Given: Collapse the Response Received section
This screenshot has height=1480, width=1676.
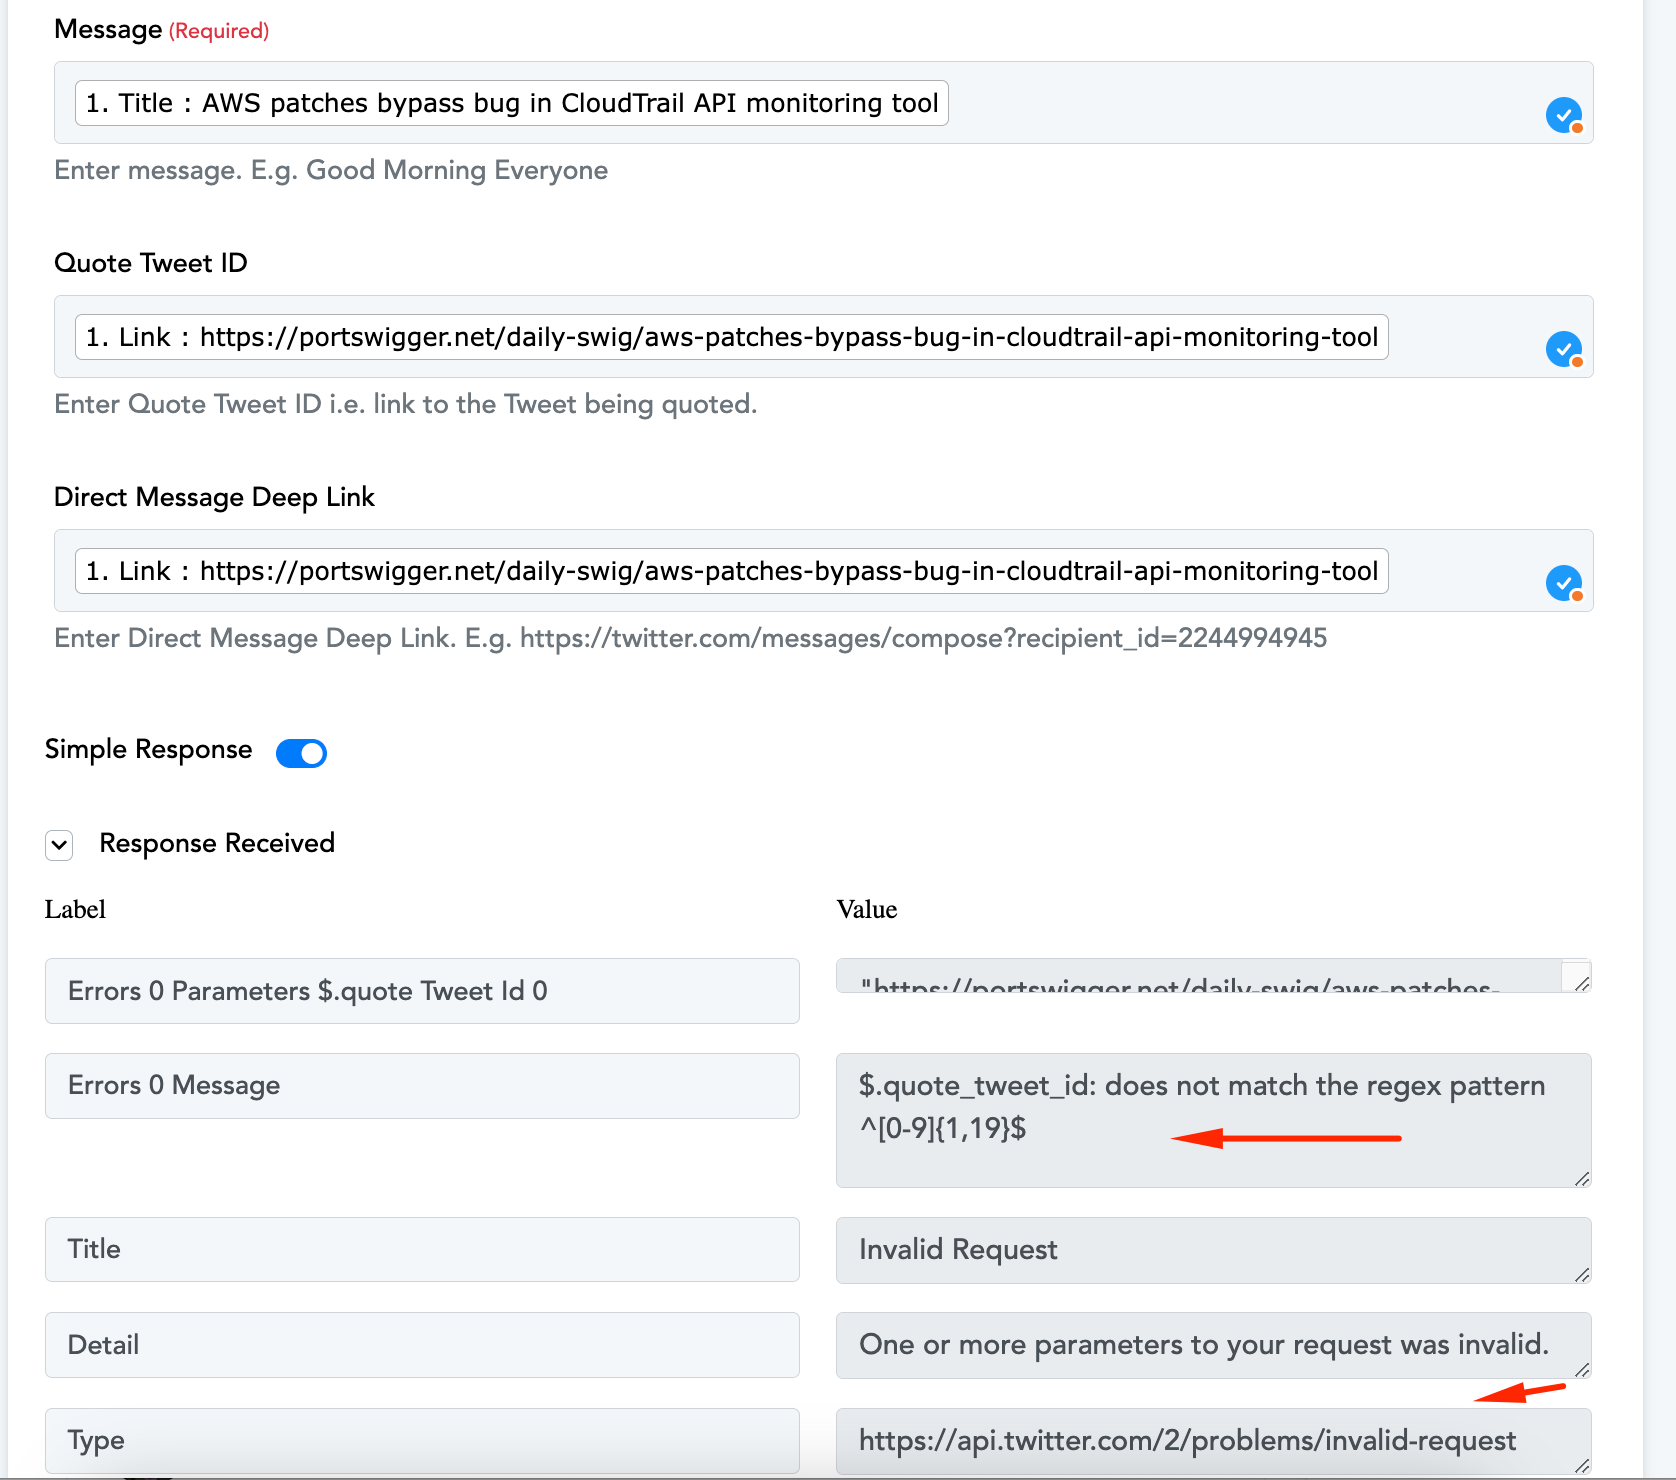Looking at the screenshot, I should pyautogui.click(x=59, y=845).
